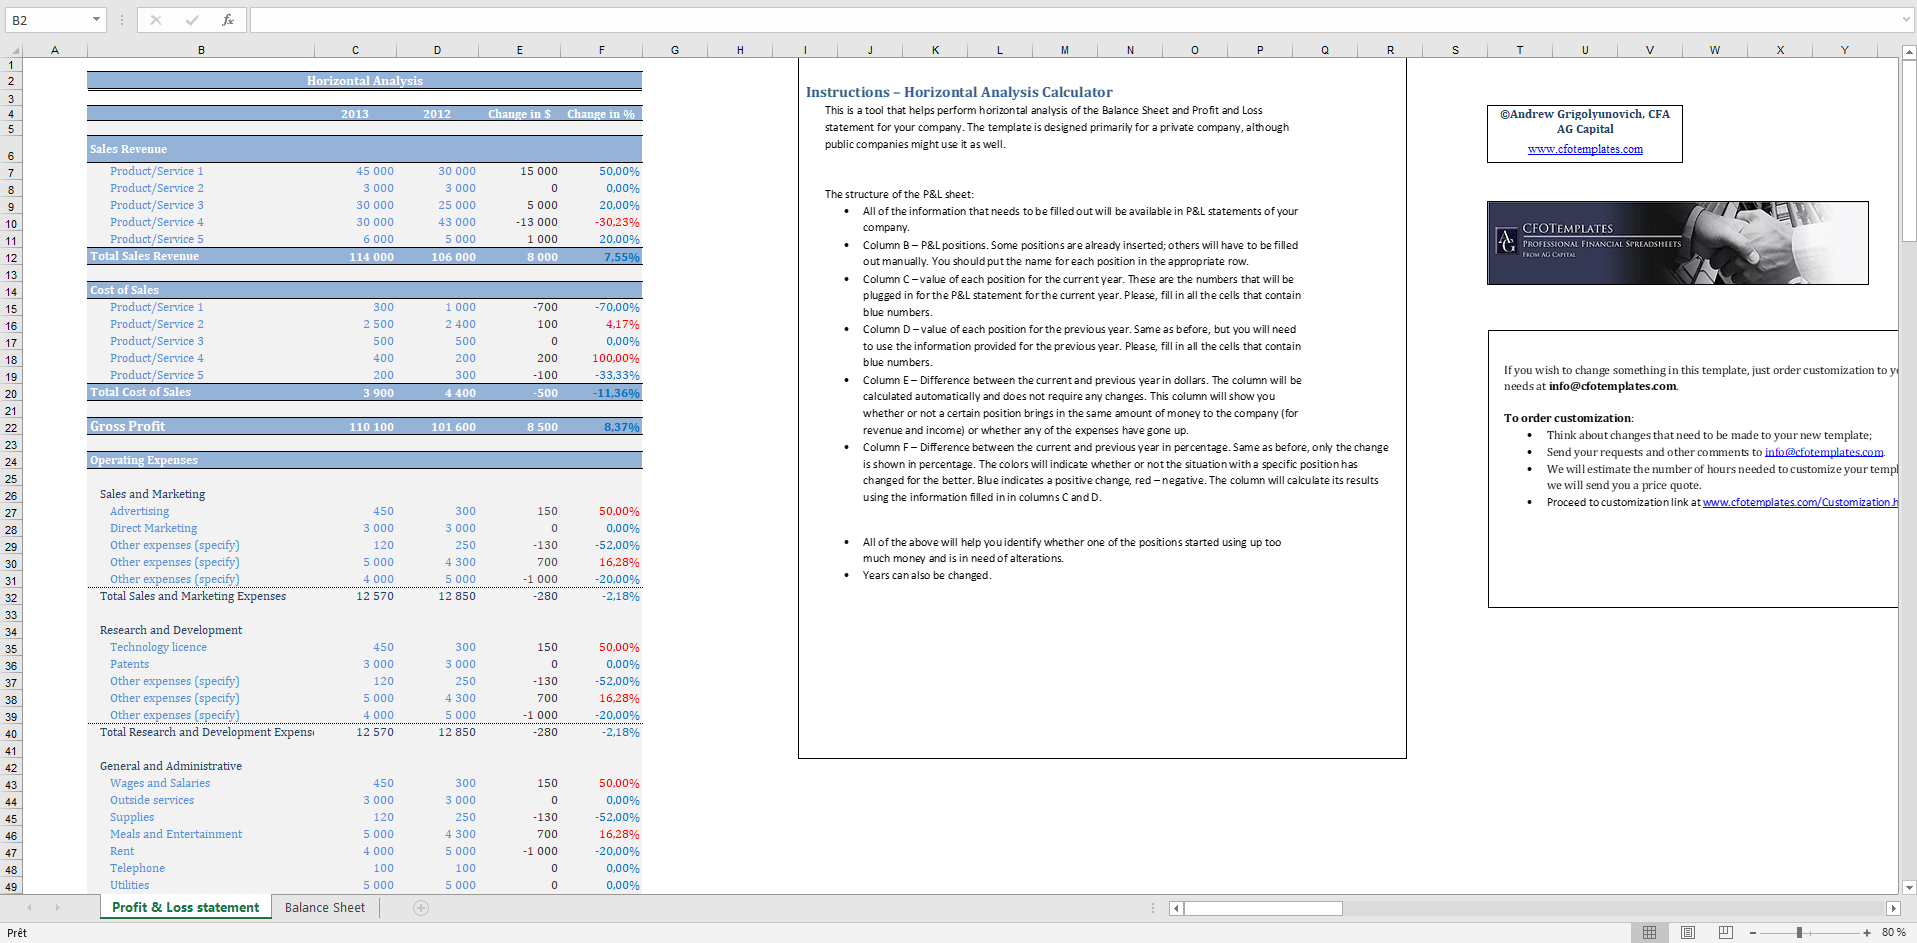Open the www.cfotemplates.com link

click(1585, 149)
